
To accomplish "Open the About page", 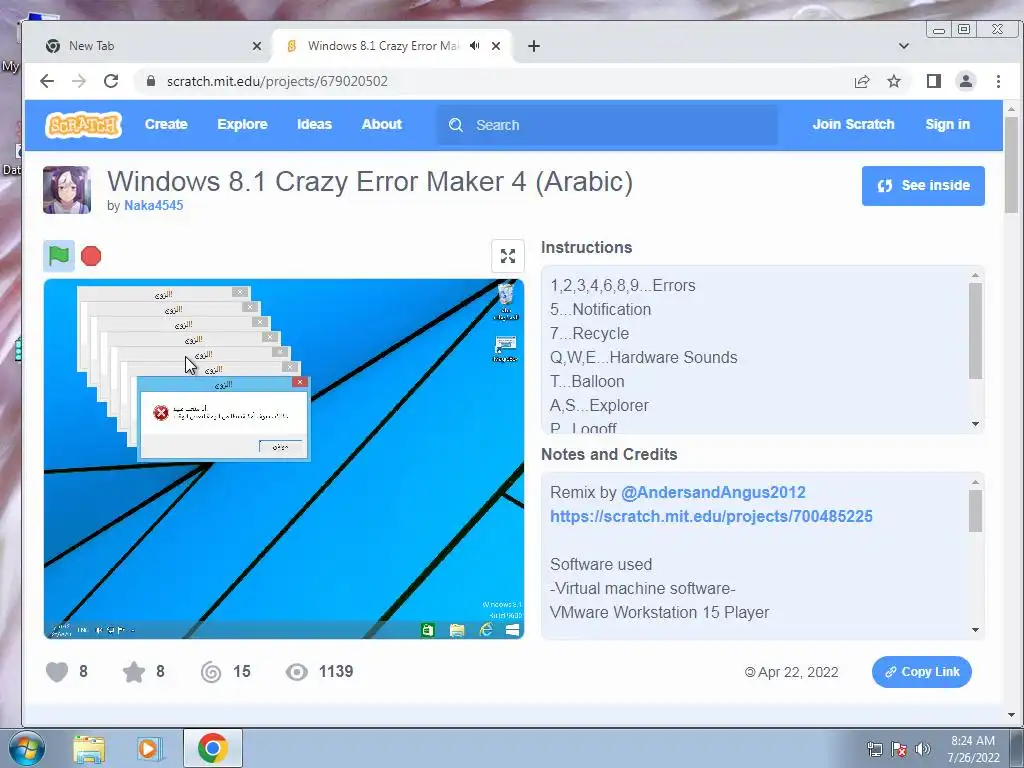I will pyautogui.click(x=381, y=124).
